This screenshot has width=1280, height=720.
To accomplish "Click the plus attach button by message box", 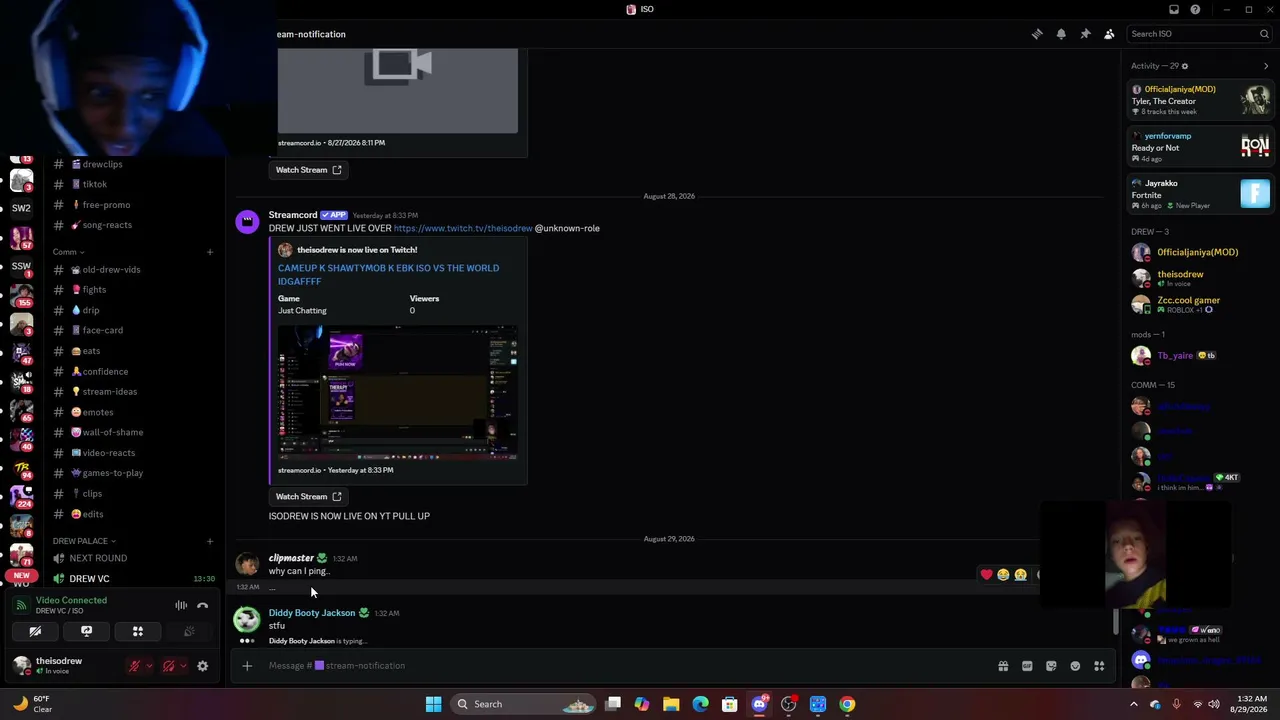I will click(247, 666).
